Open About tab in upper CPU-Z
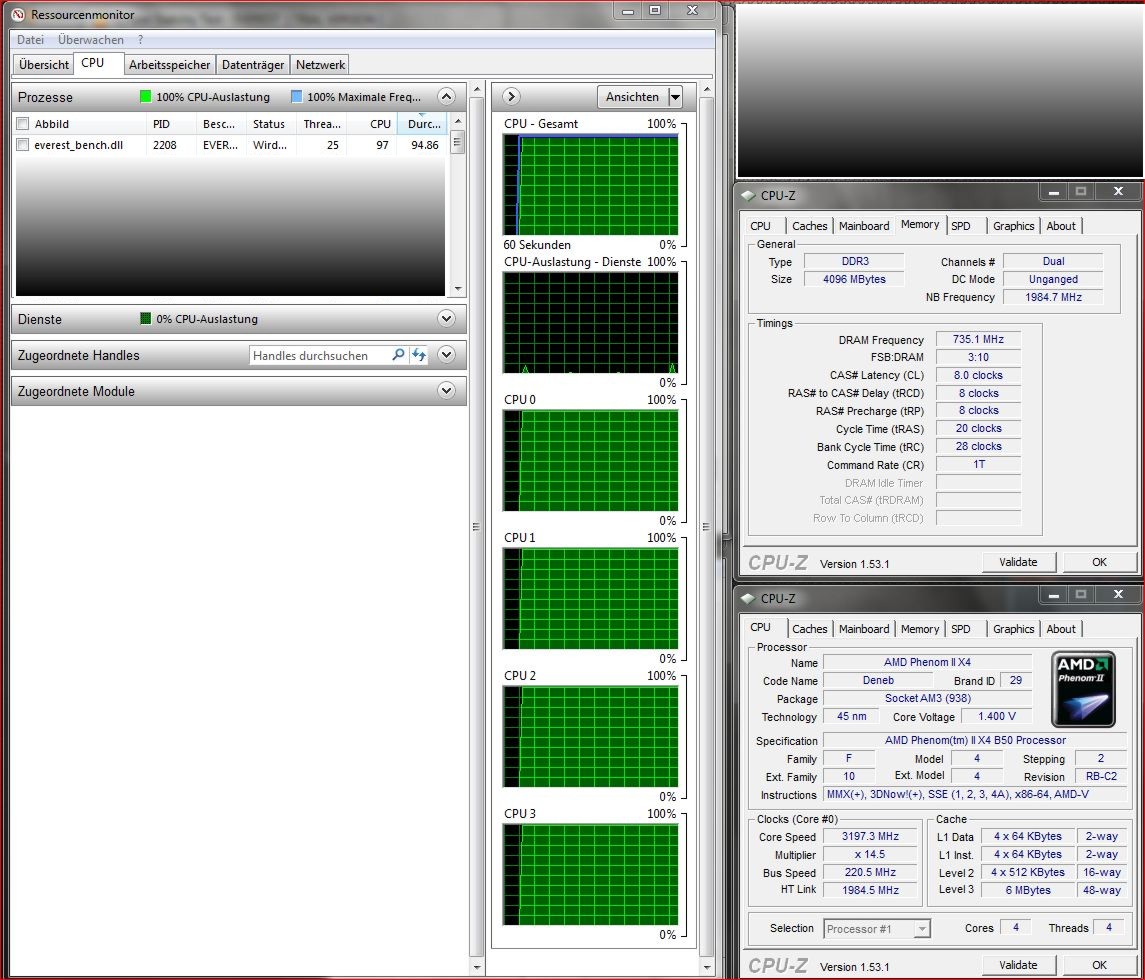Viewport: 1145px width, 980px height. 1061,226
